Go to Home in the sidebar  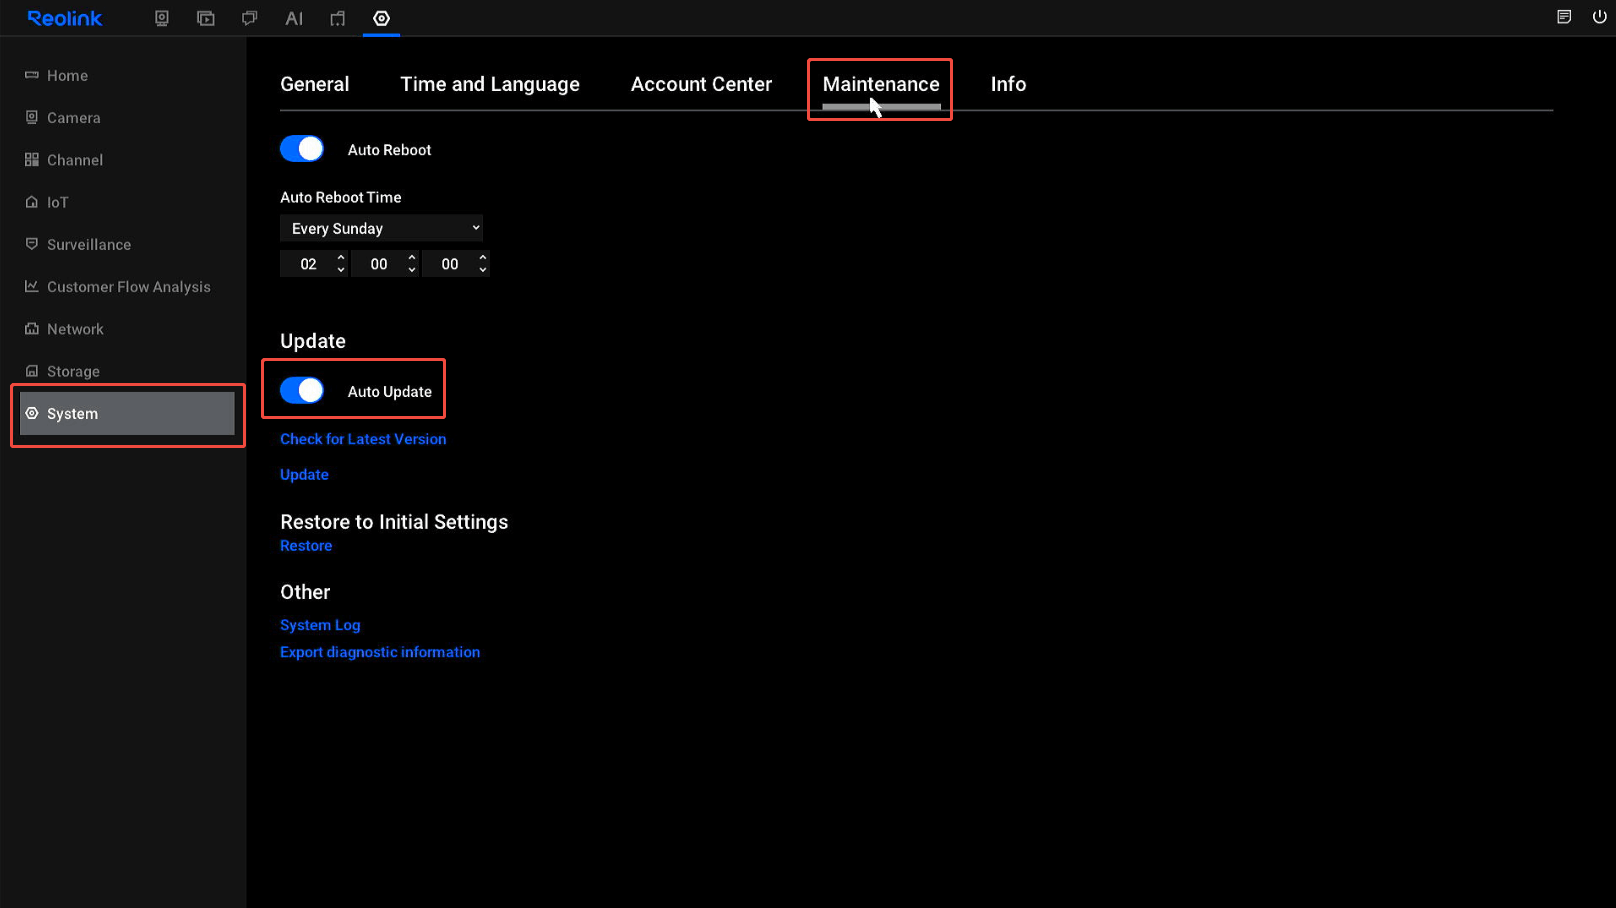point(67,76)
